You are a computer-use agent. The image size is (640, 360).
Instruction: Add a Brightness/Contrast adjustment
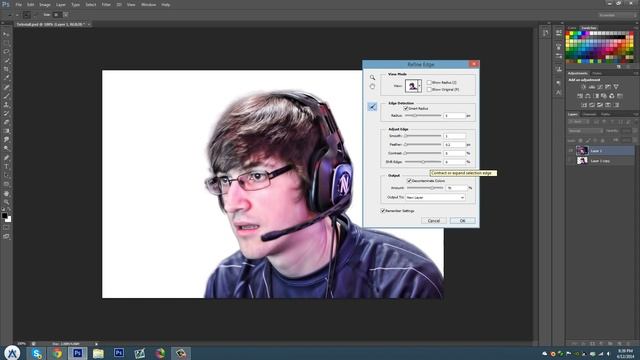coord(583,87)
